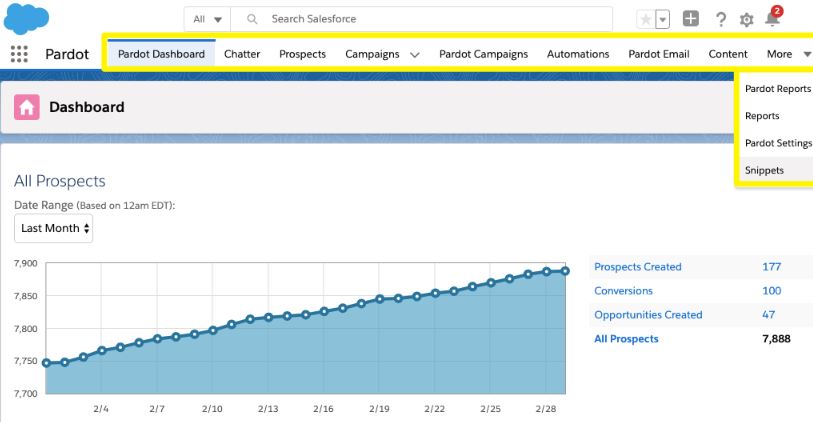The width and height of the screenshot is (813, 422).
Task: Open the All search scope dropdown
Action: click(x=207, y=19)
